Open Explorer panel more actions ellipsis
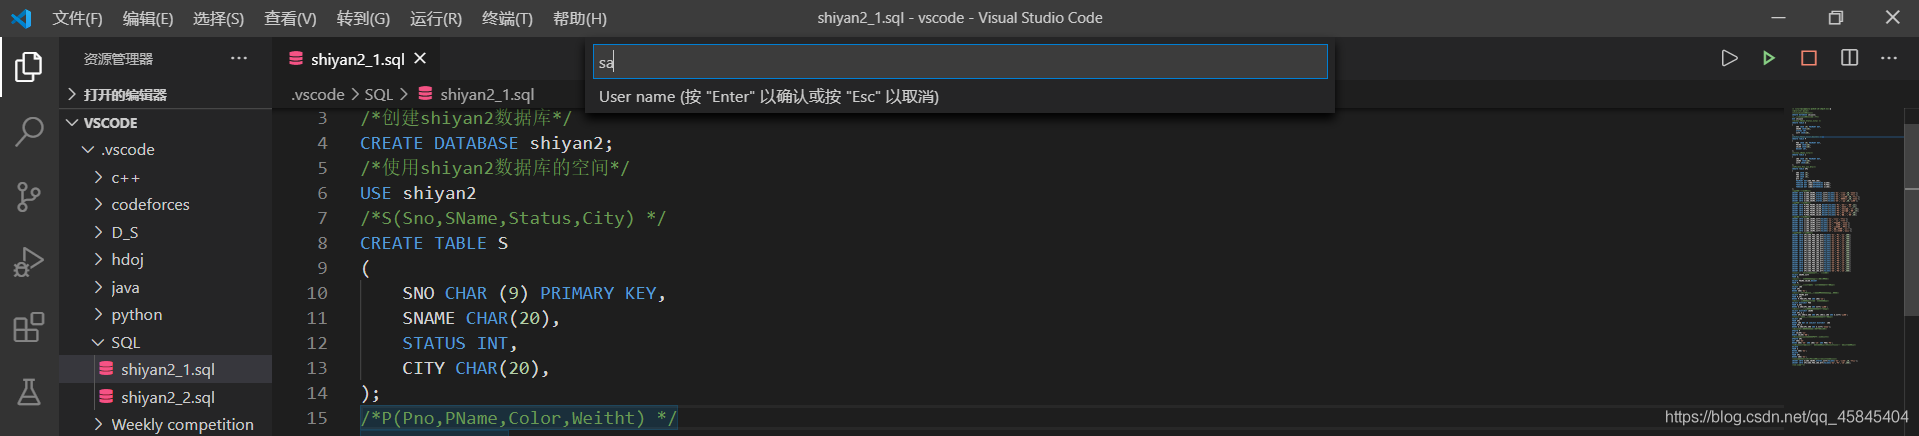This screenshot has height=436, width=1919. (x=239, y=58)
